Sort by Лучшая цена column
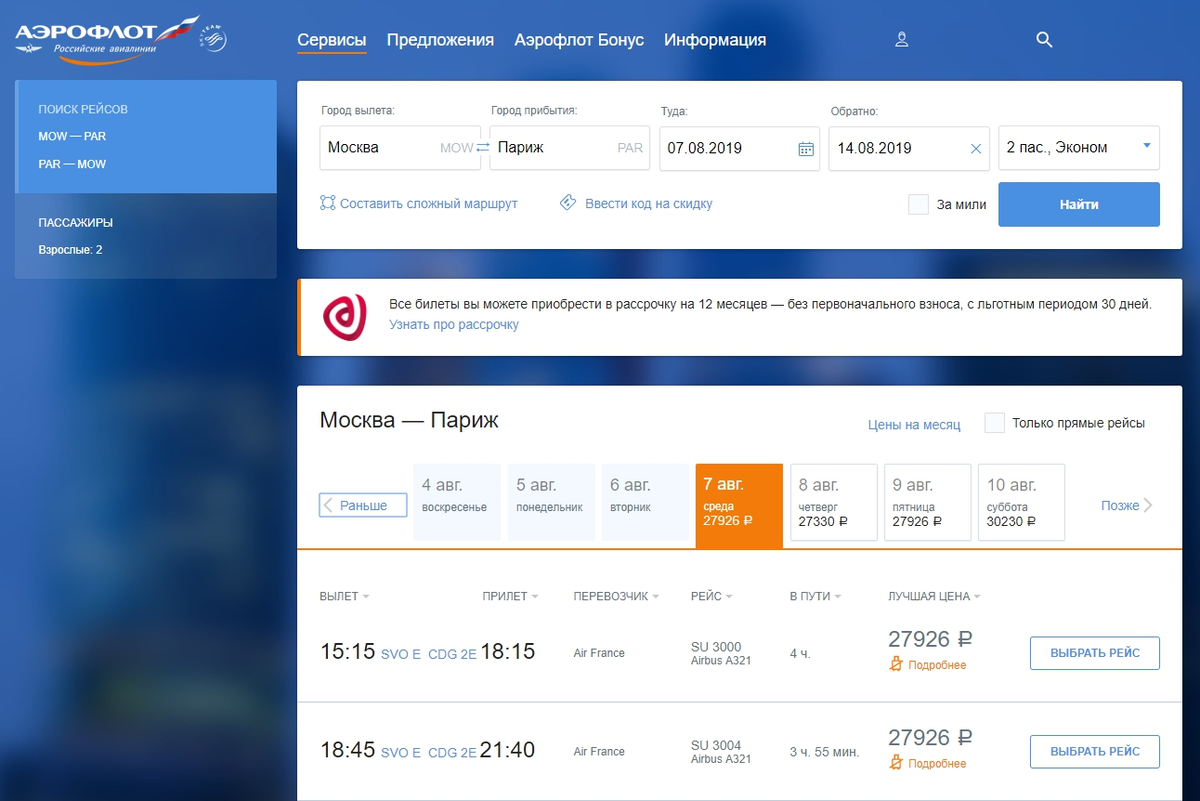The height and width of the screenshot is (801, 1200). tap(934, 596)
